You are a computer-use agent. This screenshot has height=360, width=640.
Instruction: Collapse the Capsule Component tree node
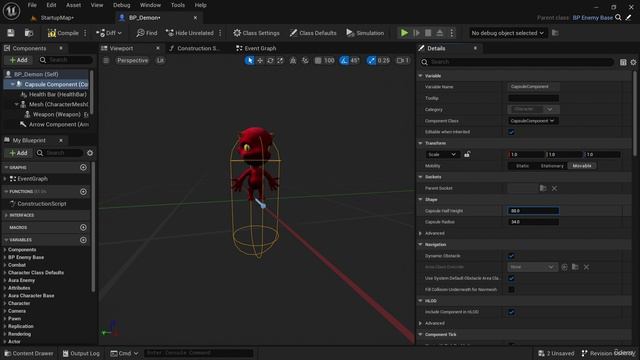tap(12, 84)
